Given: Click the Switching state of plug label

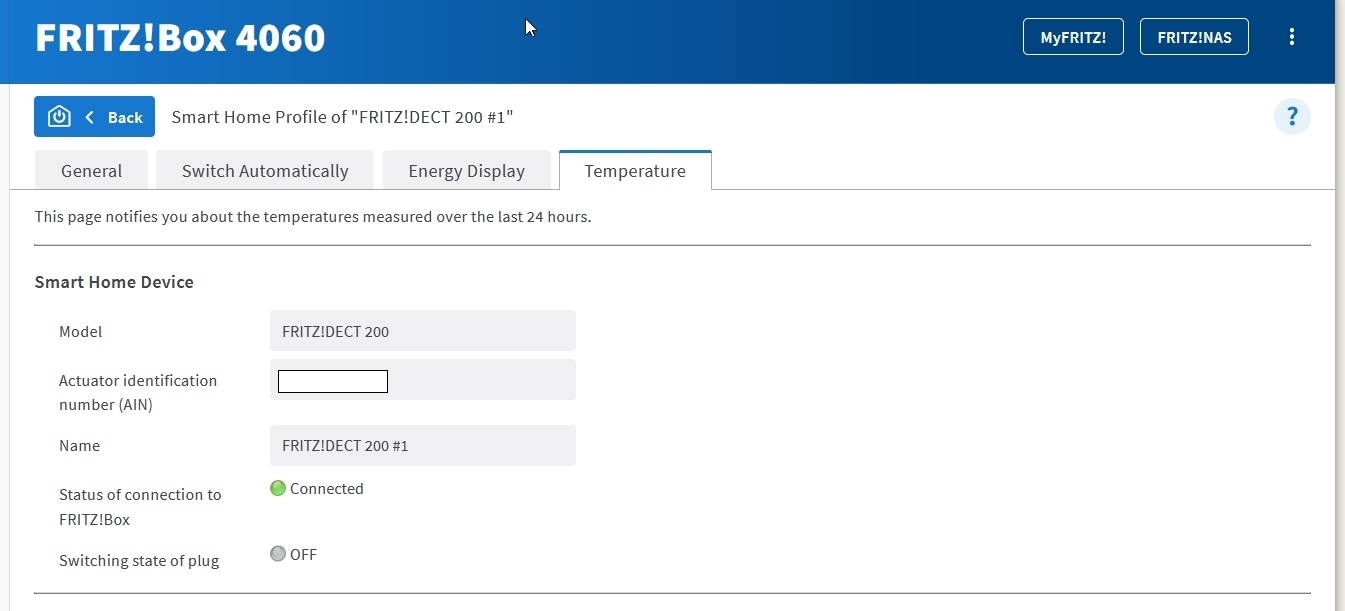Looking at the screenshot, I should coord(139,560).
